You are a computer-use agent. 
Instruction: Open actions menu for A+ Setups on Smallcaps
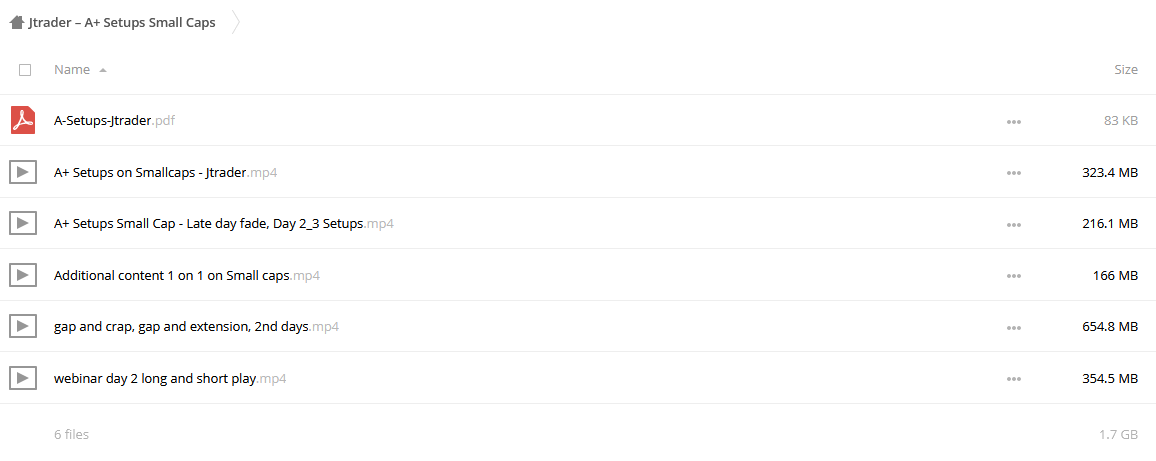[x=1014, y=173]
